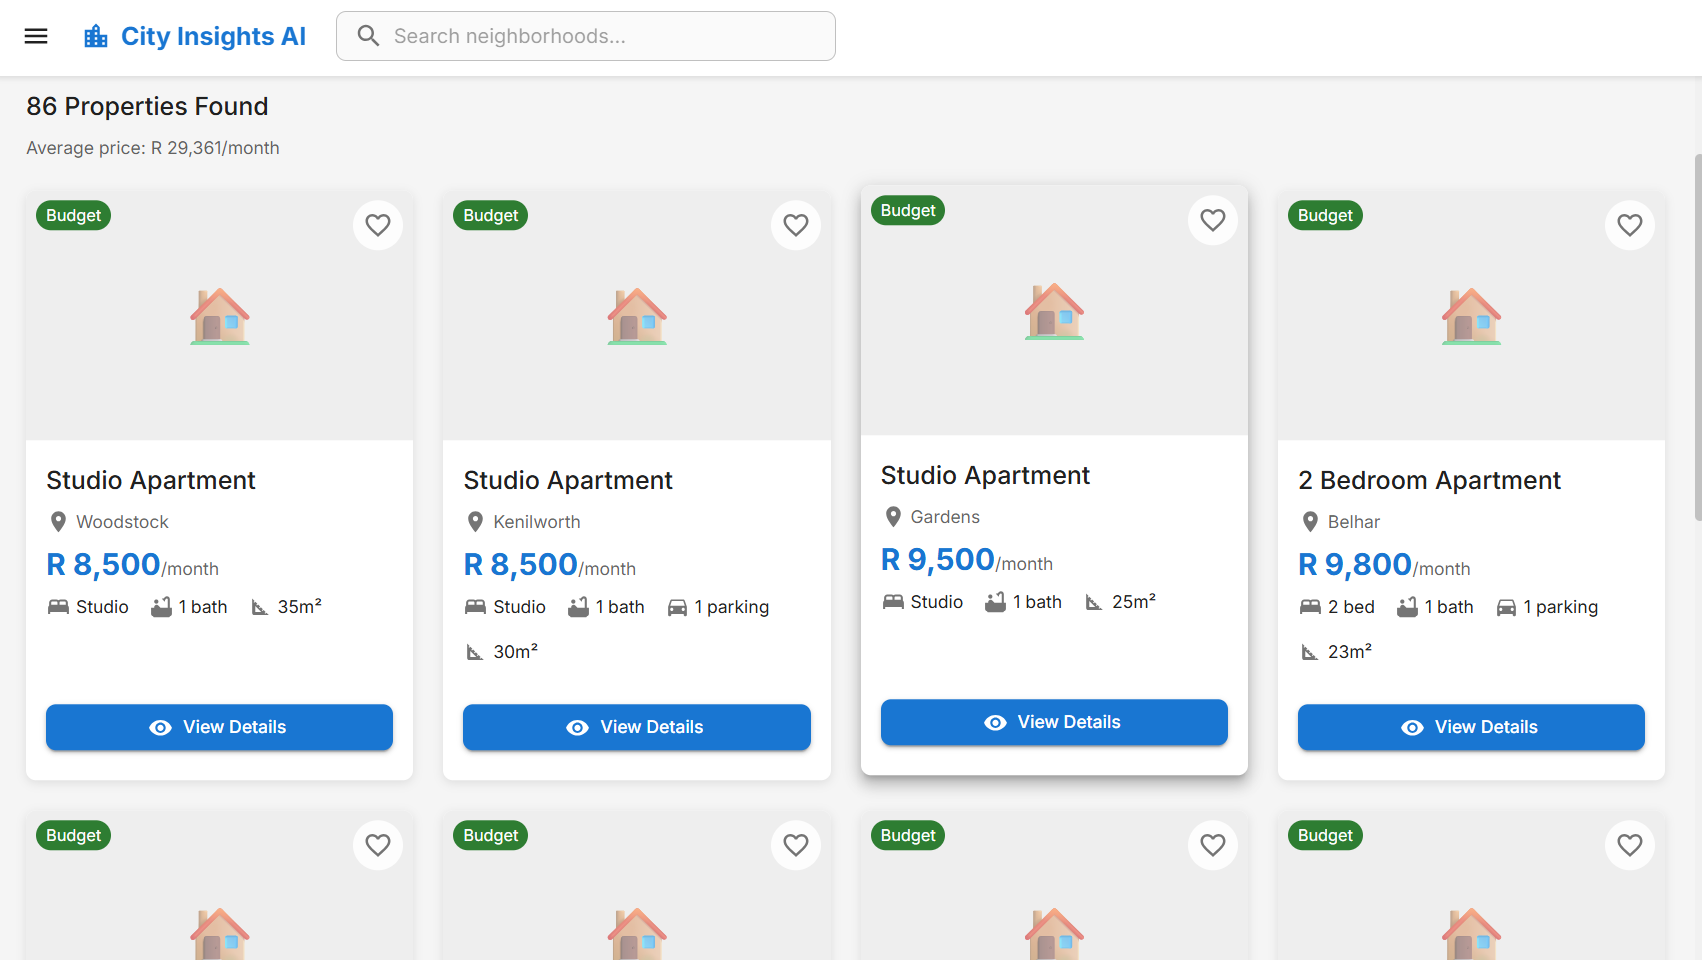View details for the Woodstock studio
1702x960 pixels.
[x=219, y=727]
